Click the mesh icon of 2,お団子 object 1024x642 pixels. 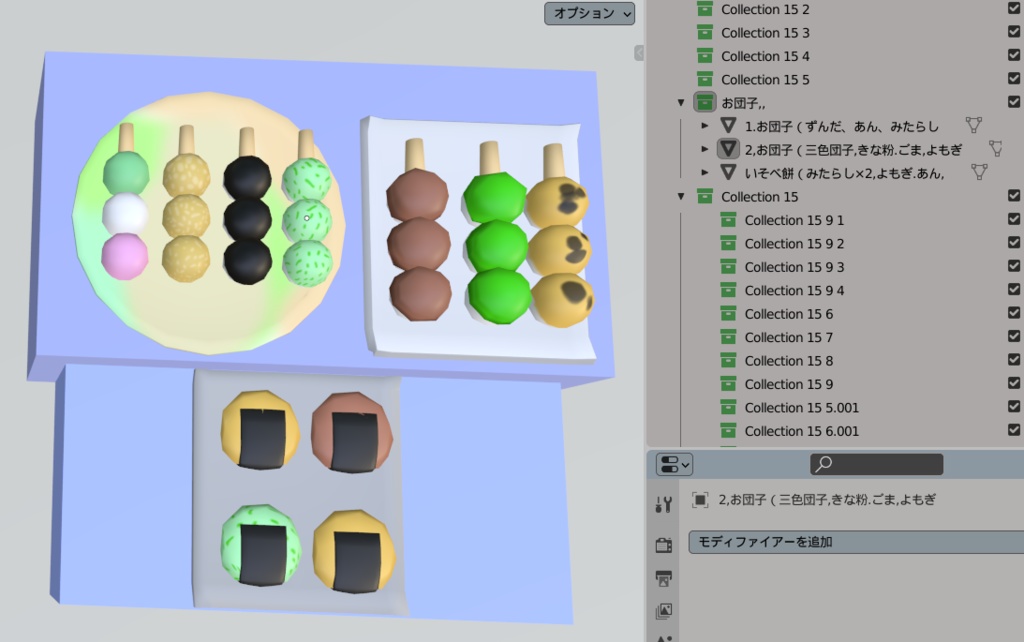coord(728,149)
